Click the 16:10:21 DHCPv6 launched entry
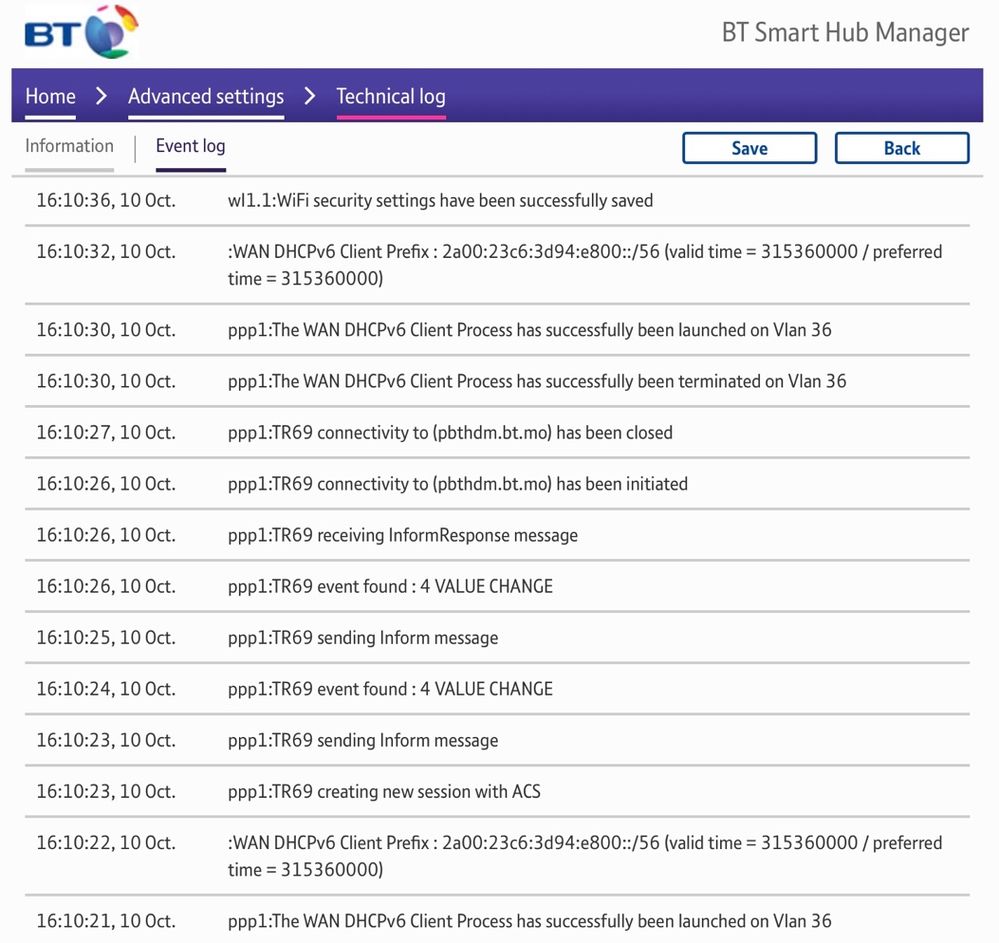The height and width of the screenshot is (943, 999). click(x=529, y=920)
